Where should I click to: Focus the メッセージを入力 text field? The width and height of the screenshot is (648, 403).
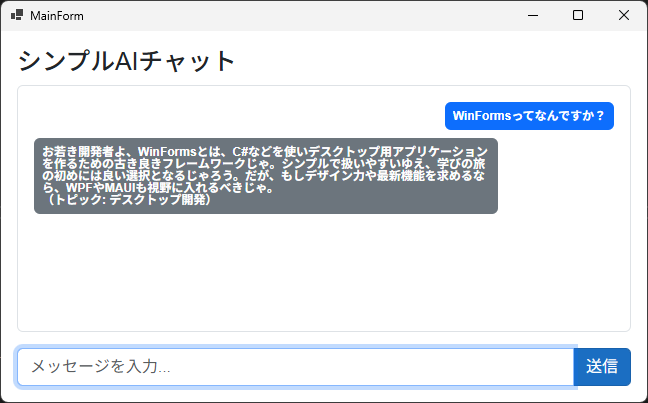[x=295, y=367]
